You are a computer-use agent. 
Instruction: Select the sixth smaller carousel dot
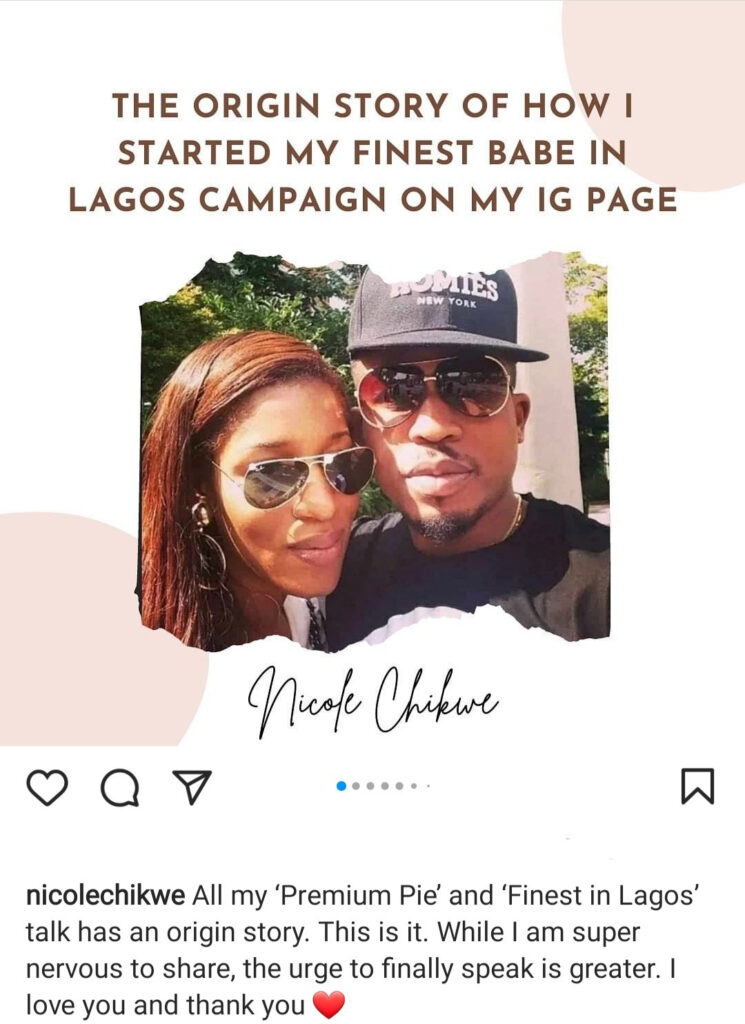pos(413,786)
